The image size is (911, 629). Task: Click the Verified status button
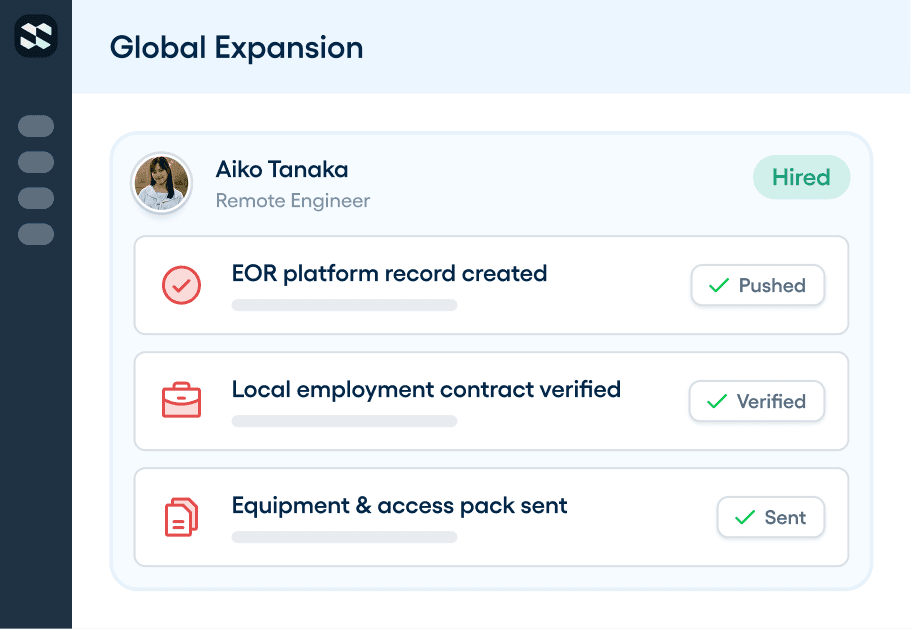pos(756,401)
